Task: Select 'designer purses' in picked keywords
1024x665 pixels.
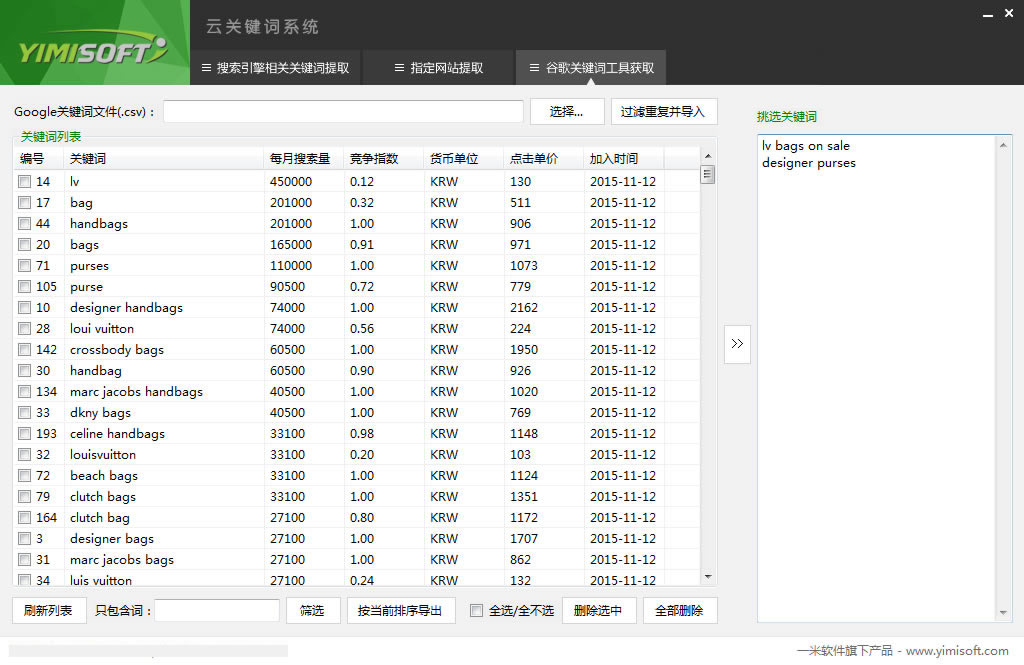Action: click(808, 163)
